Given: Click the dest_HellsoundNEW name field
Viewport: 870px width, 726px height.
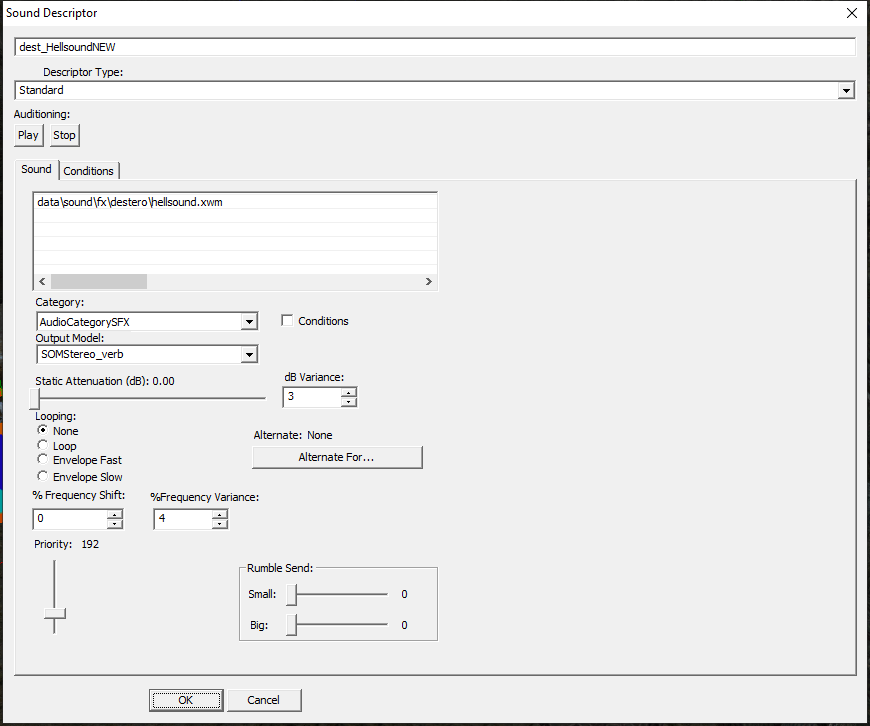Looking at the screenshot, I should [435, 47].
